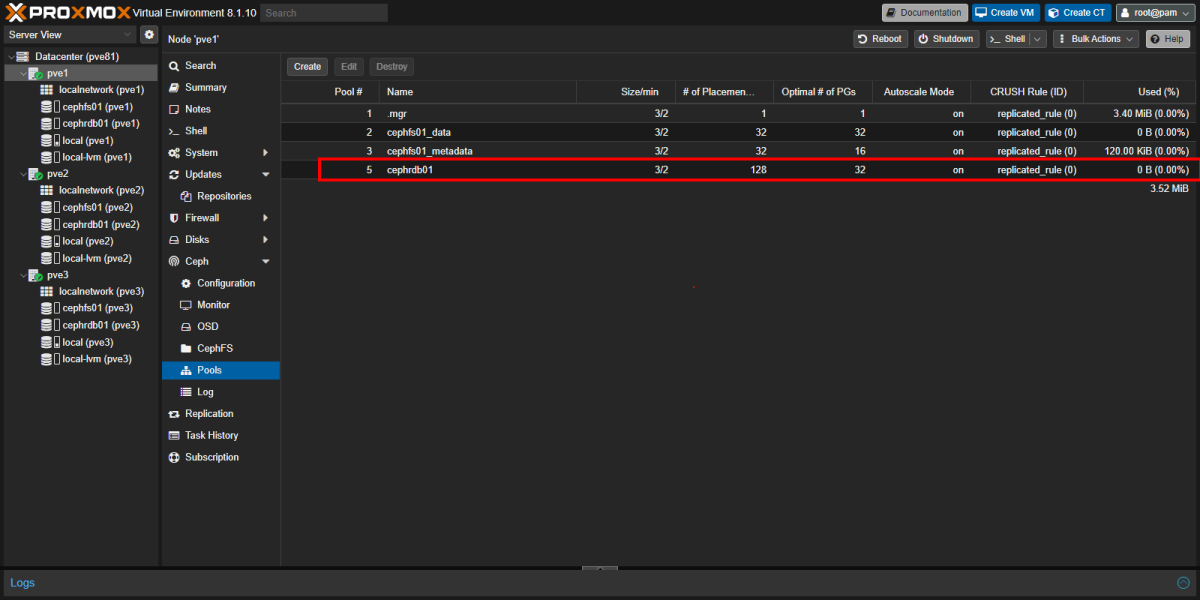
Task: Collapse the pve1 tree node
Action: point(22,73)
